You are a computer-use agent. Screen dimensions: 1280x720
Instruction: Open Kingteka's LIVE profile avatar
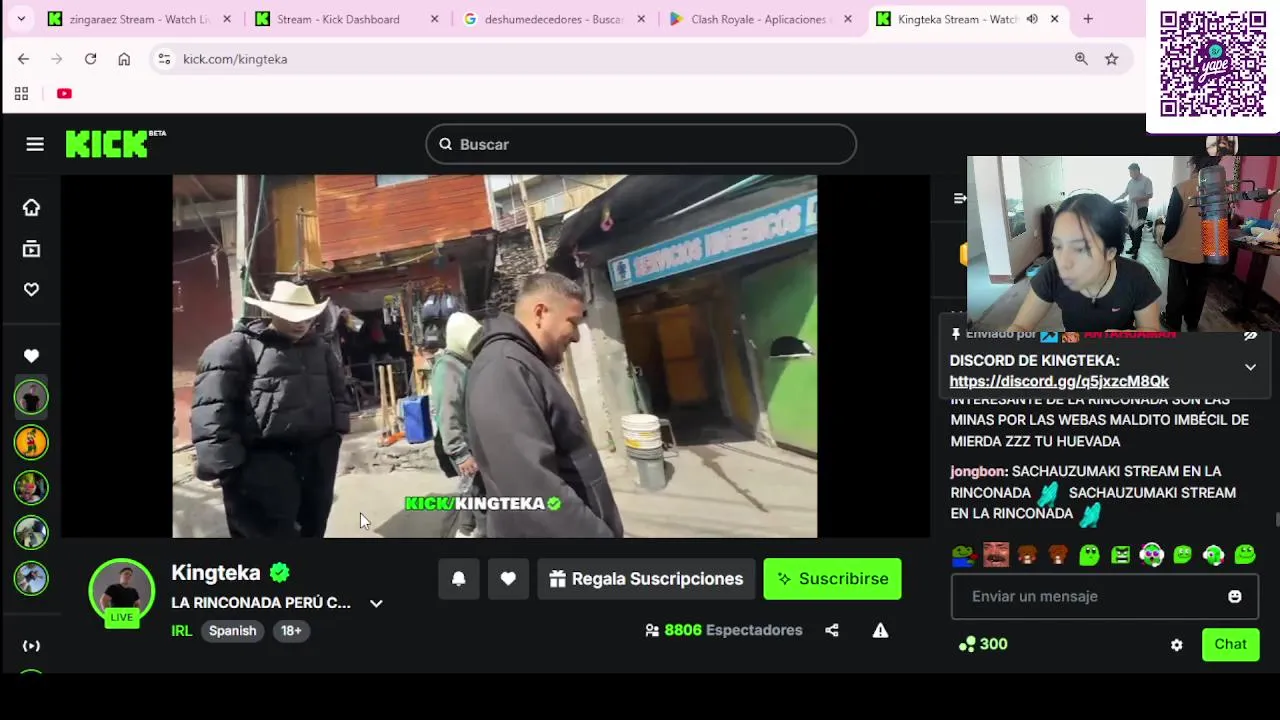click(122, 592)
